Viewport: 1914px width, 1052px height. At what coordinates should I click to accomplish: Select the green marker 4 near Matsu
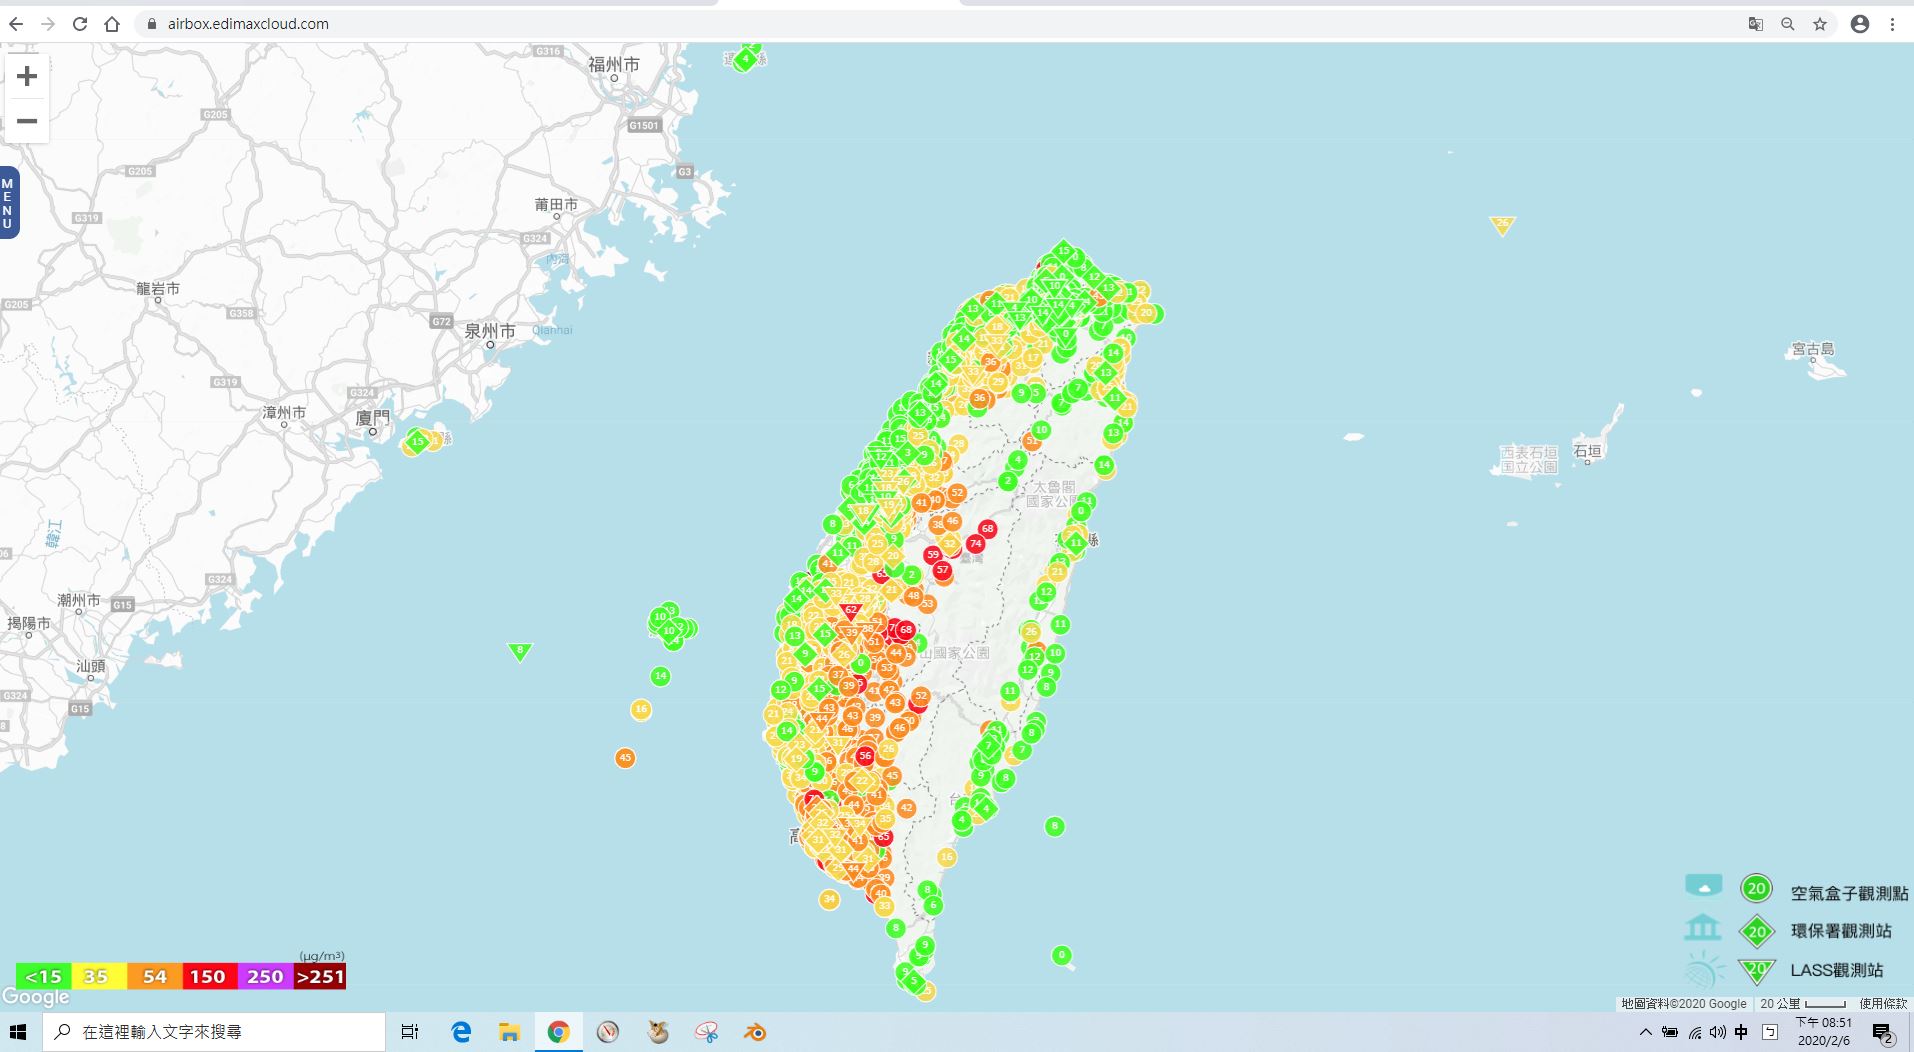click(x=744, y=60)
